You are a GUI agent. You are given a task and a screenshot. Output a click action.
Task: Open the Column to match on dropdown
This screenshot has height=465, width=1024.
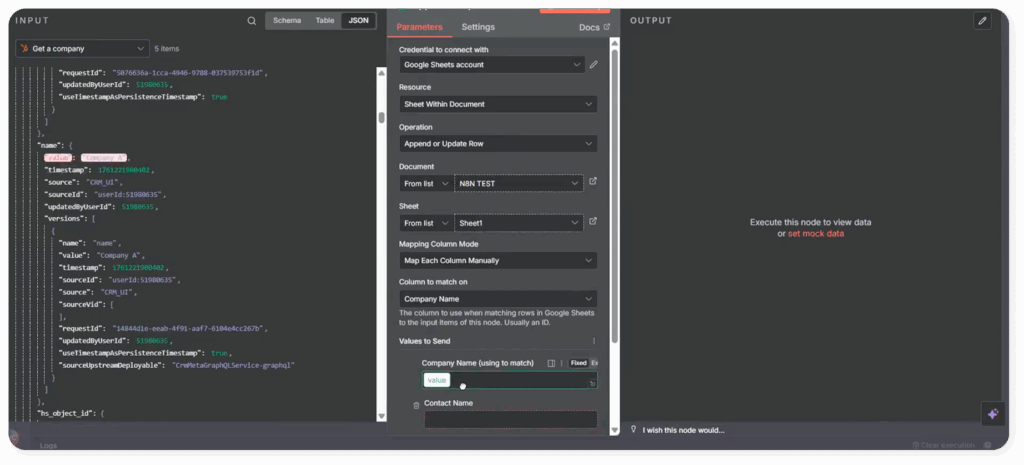click(x=498, y=298)
